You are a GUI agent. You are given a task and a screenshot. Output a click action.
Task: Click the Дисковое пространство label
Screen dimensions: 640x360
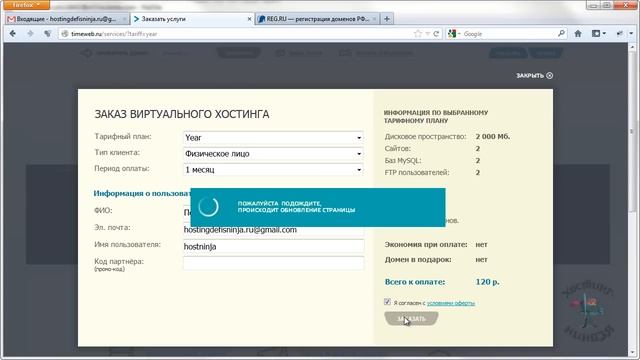point(425,137)
